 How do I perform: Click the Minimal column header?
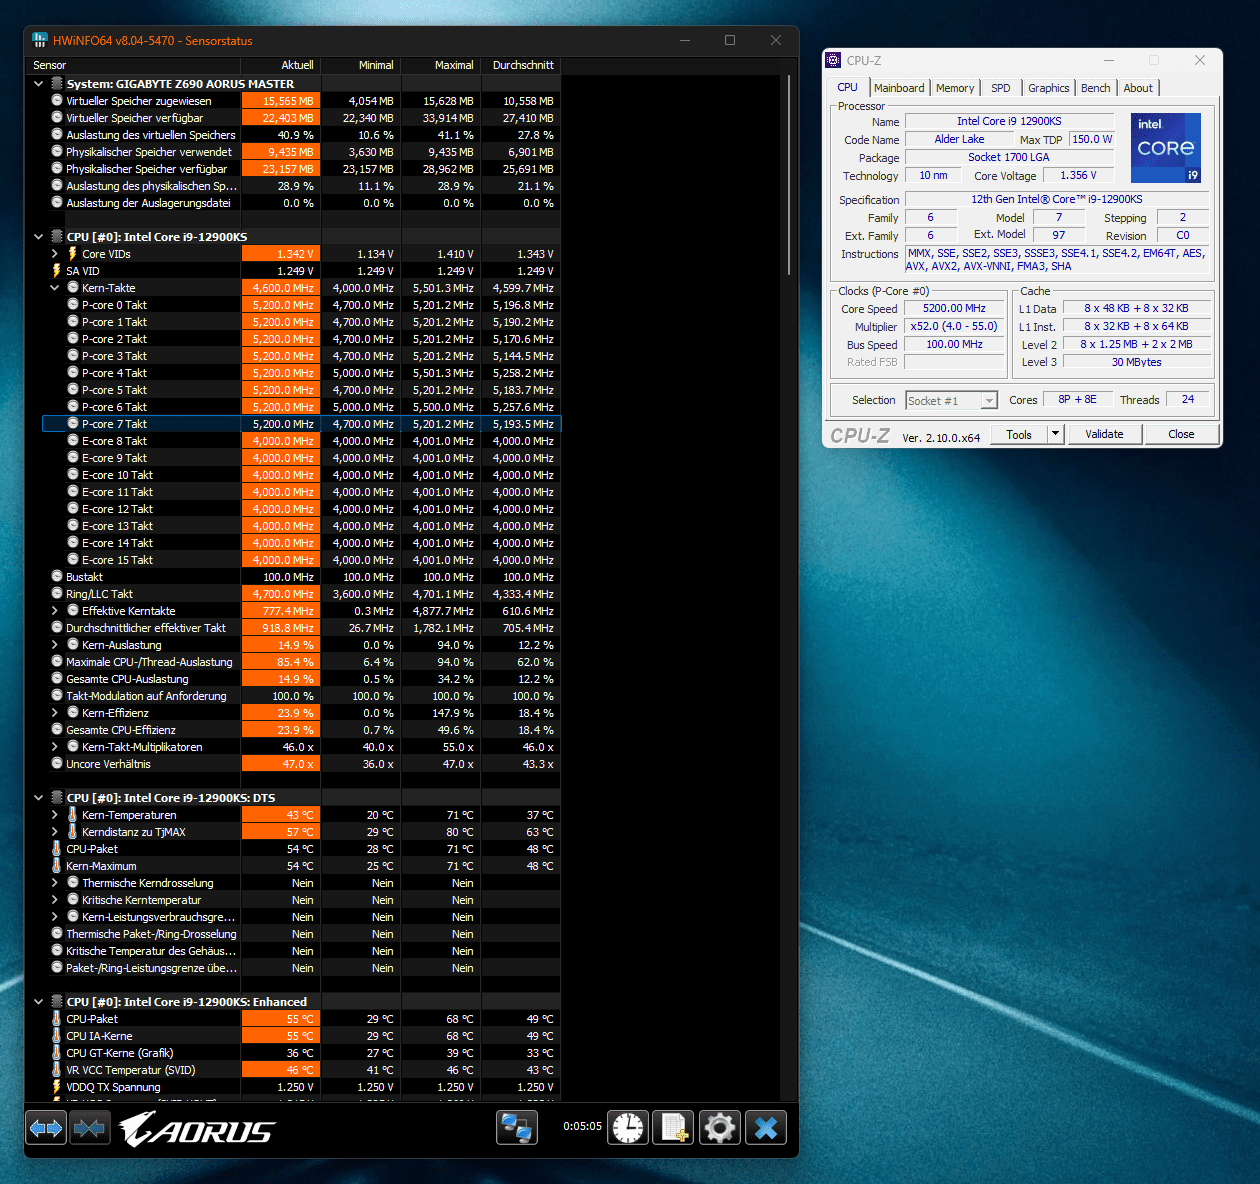[x=361, y=65]
